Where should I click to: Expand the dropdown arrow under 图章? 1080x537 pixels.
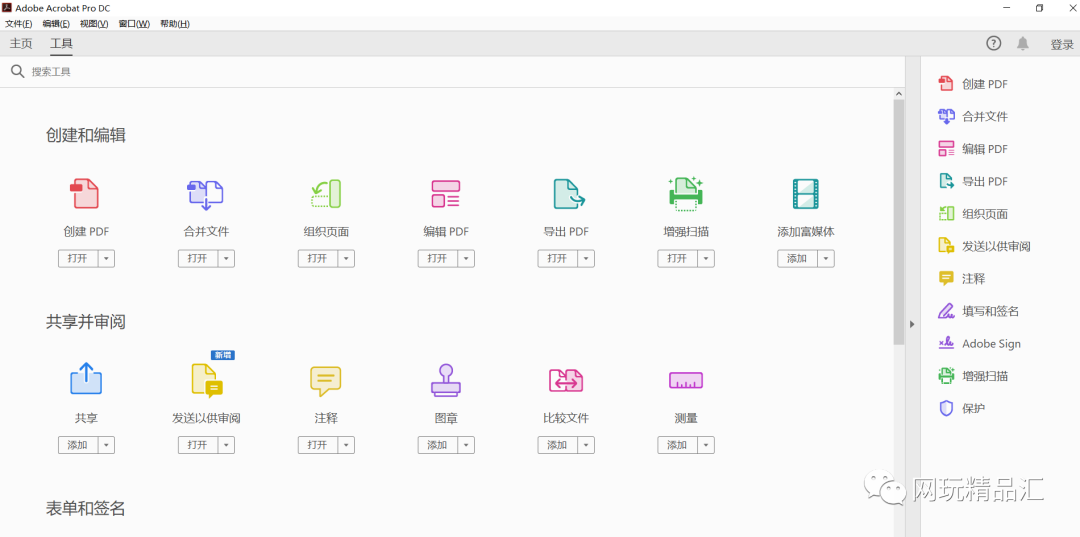coord(467,445)
